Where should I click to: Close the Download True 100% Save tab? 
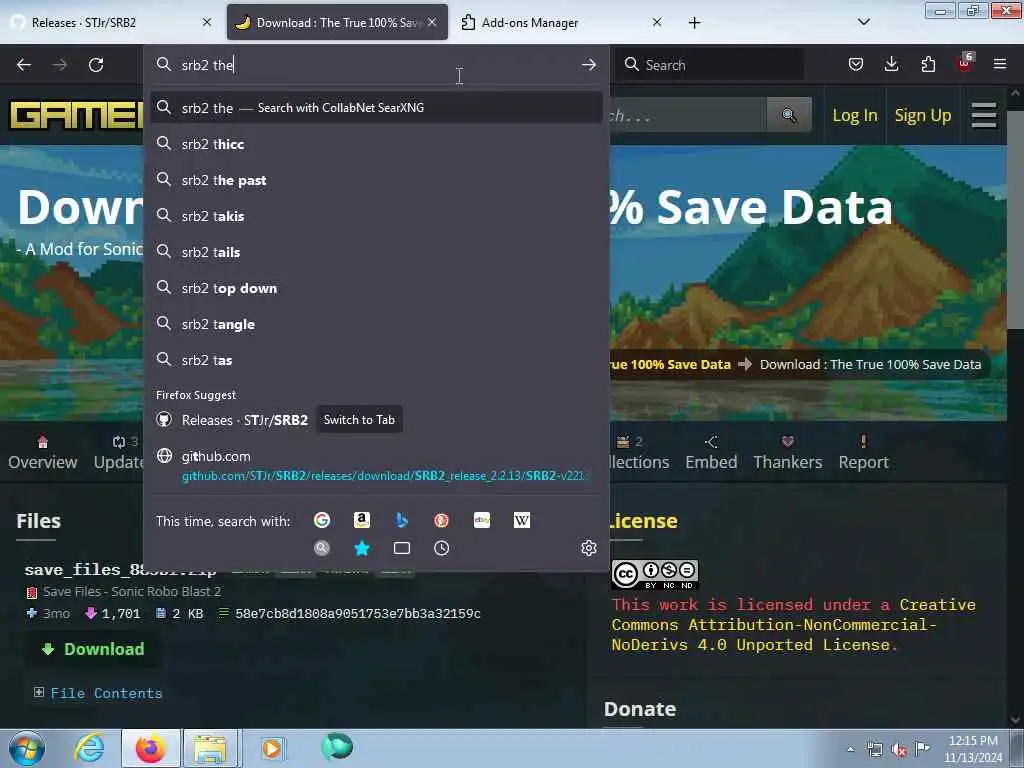tap(432, 22)
